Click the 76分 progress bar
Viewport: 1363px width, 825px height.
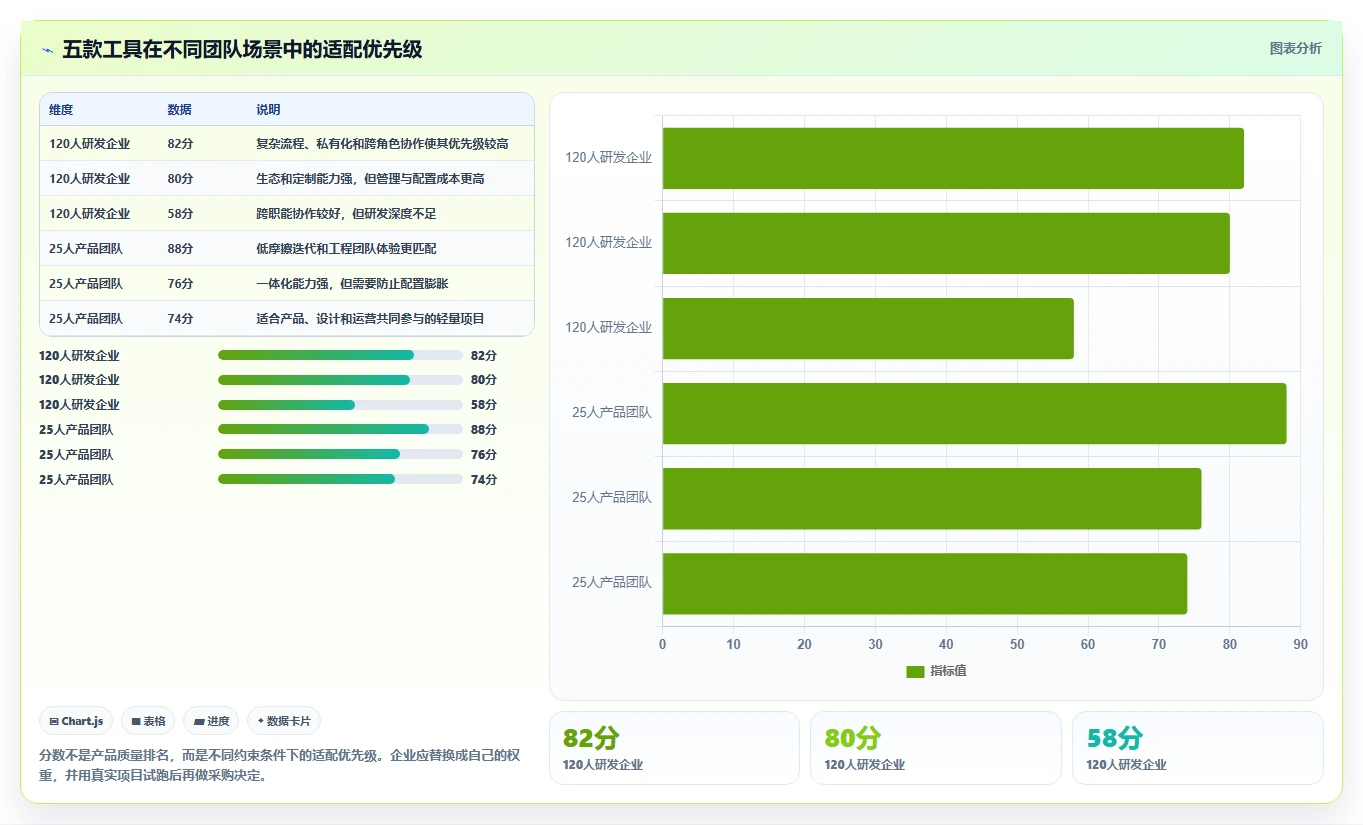[340, 454]
